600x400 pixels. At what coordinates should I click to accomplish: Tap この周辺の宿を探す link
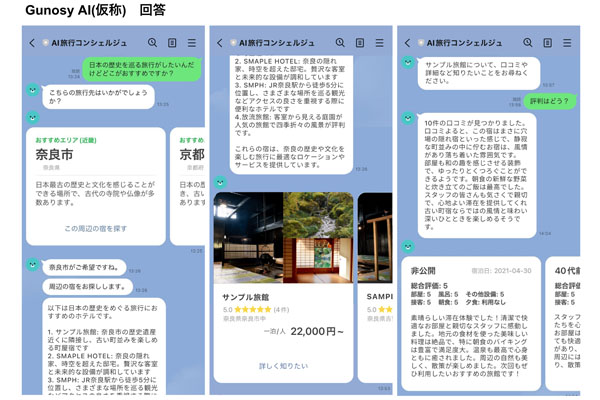[x=95, y=229]
